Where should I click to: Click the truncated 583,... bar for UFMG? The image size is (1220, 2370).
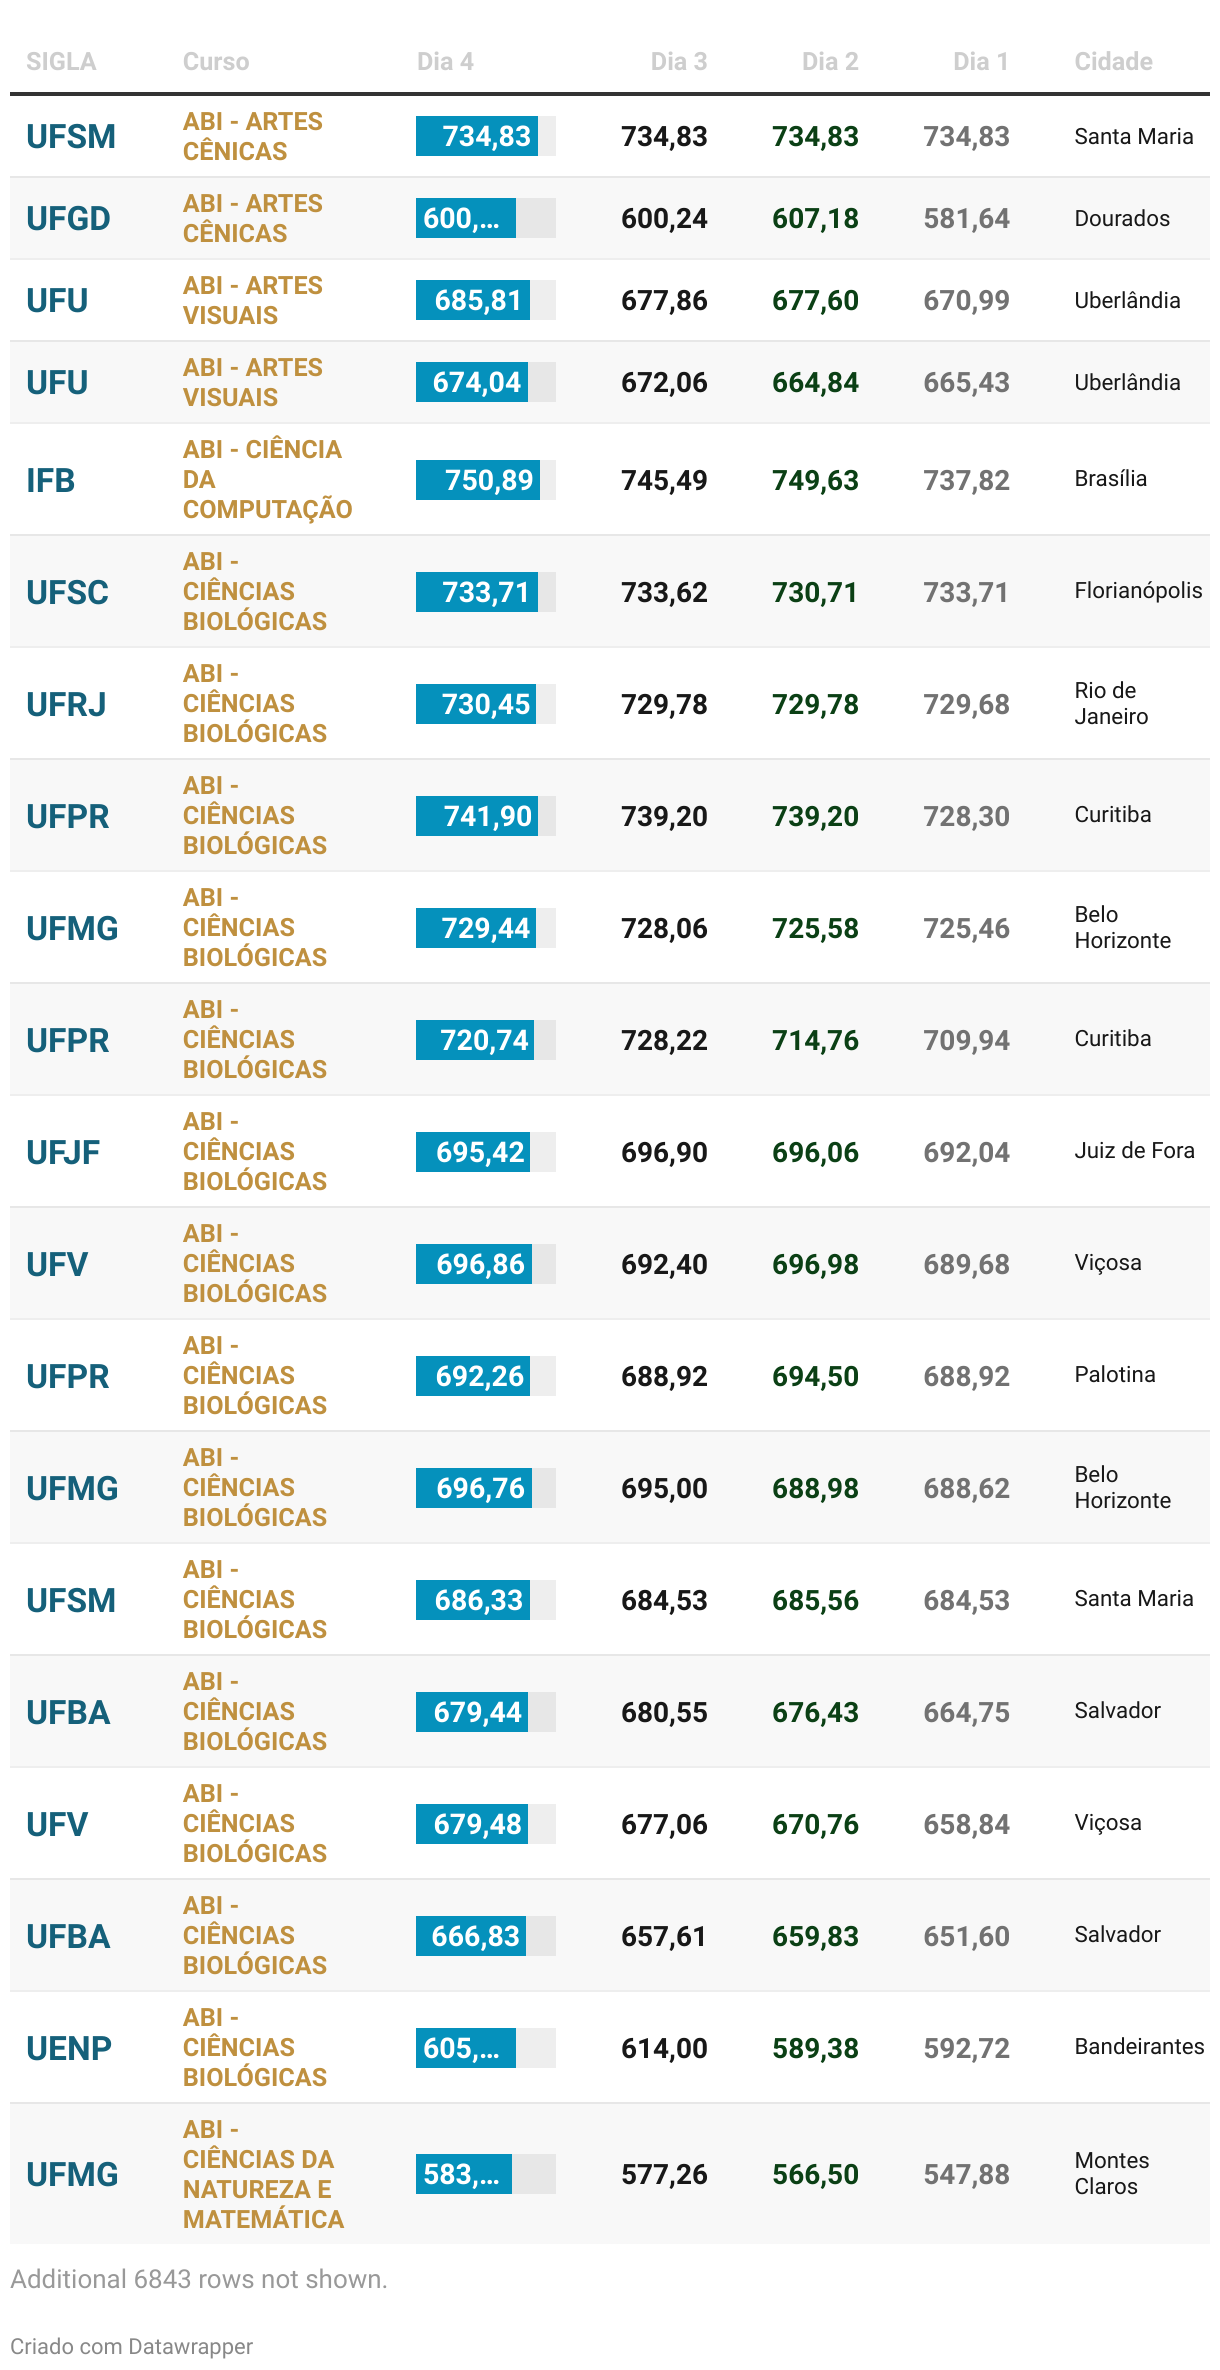click(x=464, y=2174)
